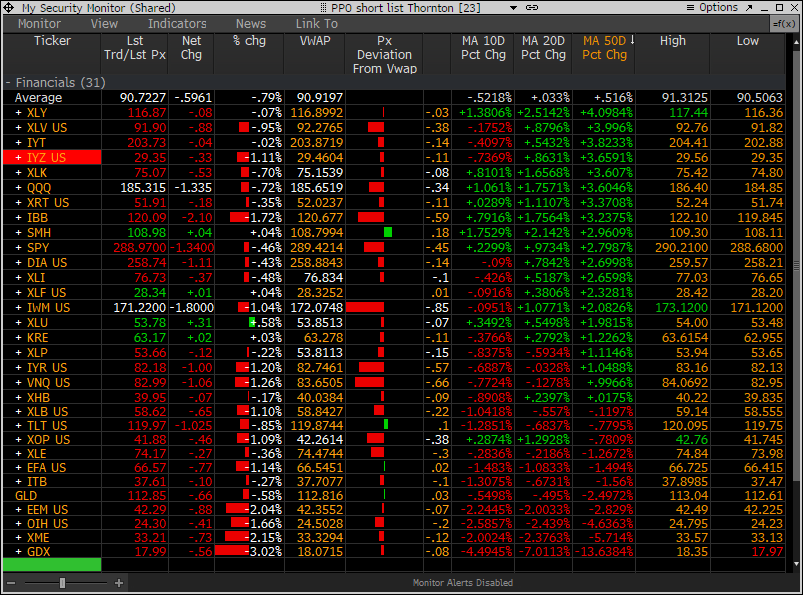The image size is (803, 595).
Task: Click the % chg column header
Action: 249,41
